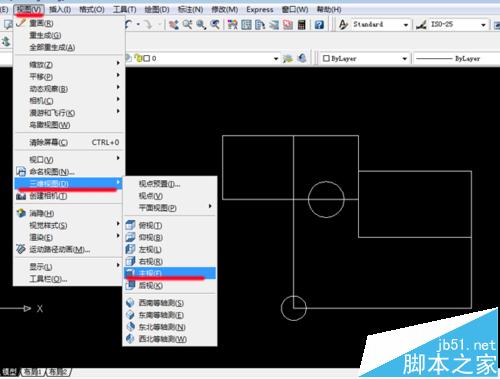Open the 格式(O) menu
The height and width of the screenshot is (379, 500).
pos(92,9)
